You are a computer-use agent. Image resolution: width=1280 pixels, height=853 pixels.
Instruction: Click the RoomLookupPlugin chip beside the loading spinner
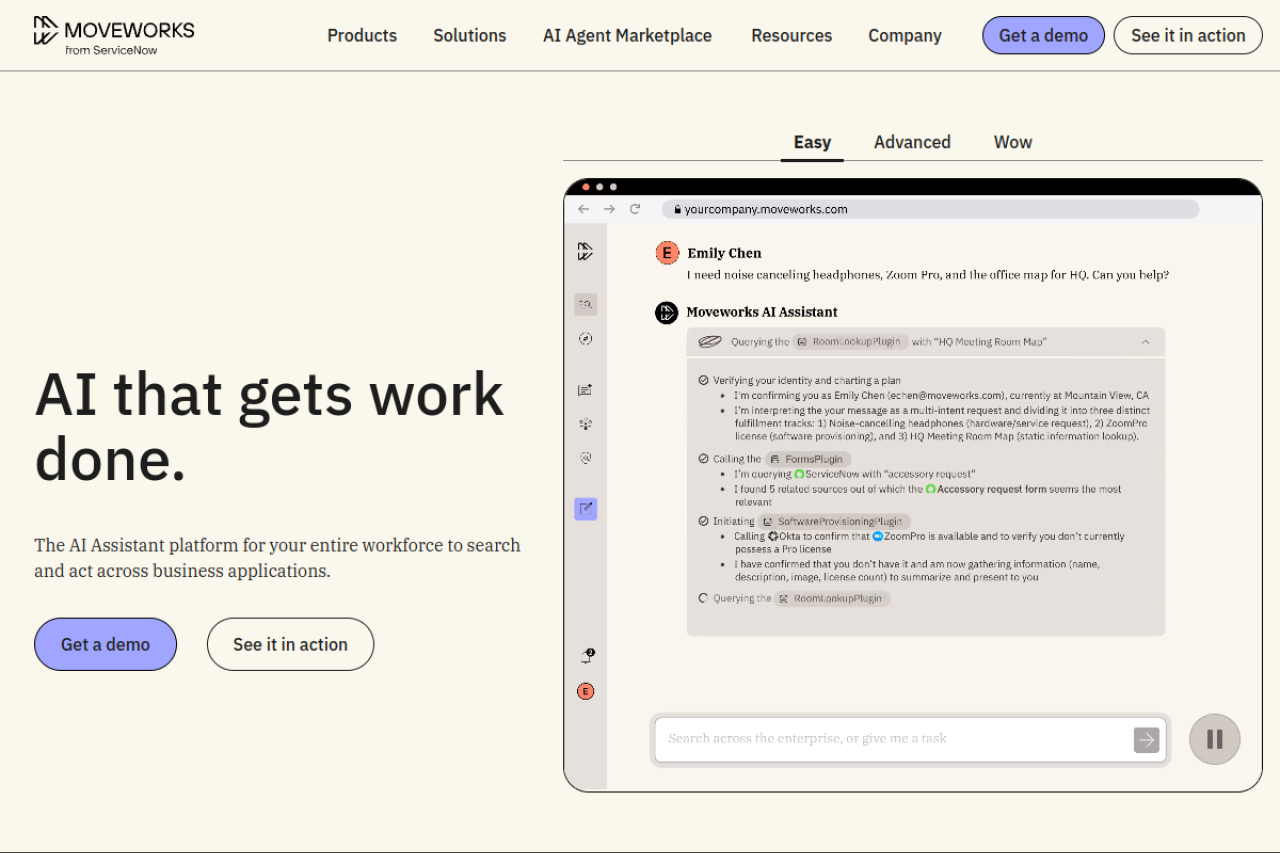coord(832,598)
